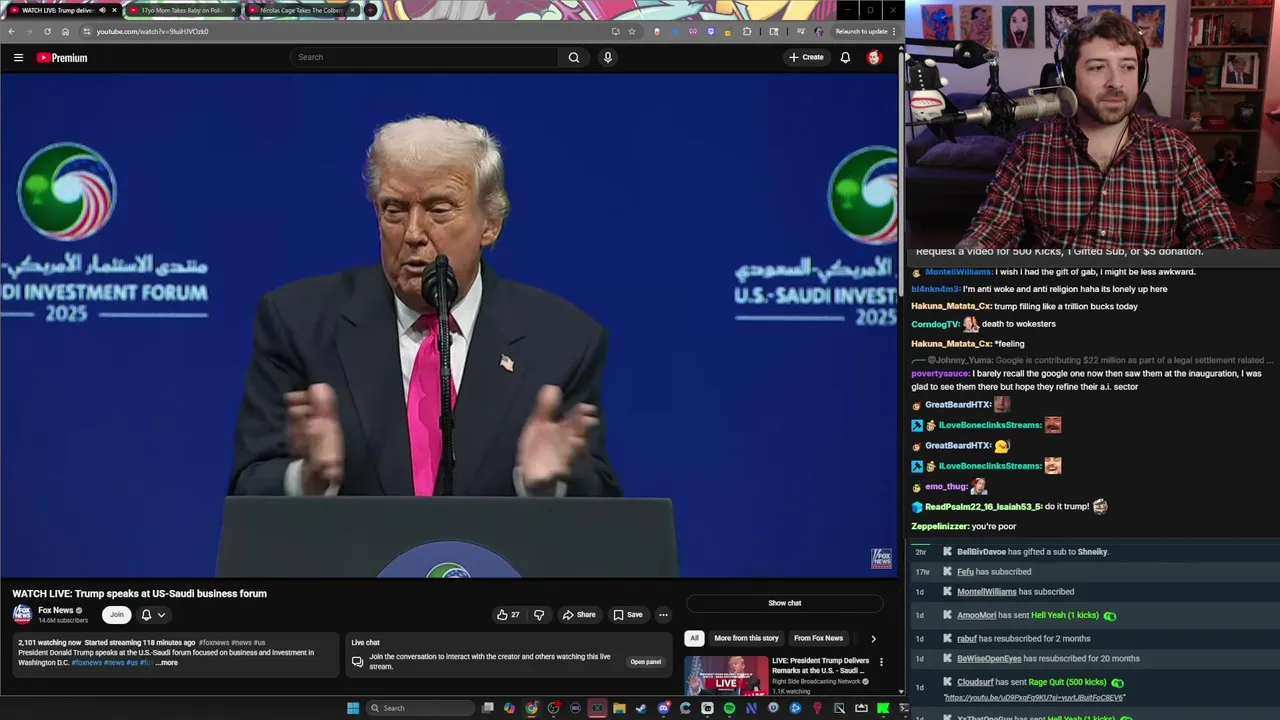Open File Explorer from taskbar

pos(619,708)
